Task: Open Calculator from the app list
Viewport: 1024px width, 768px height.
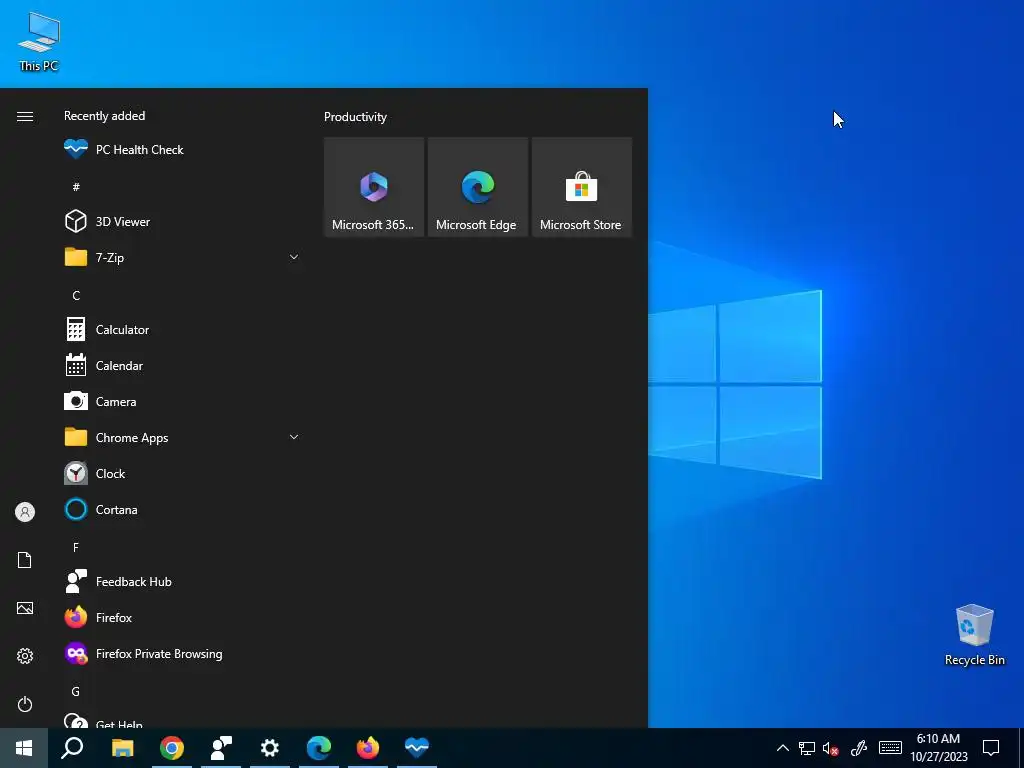Action: tap(181, 330)
